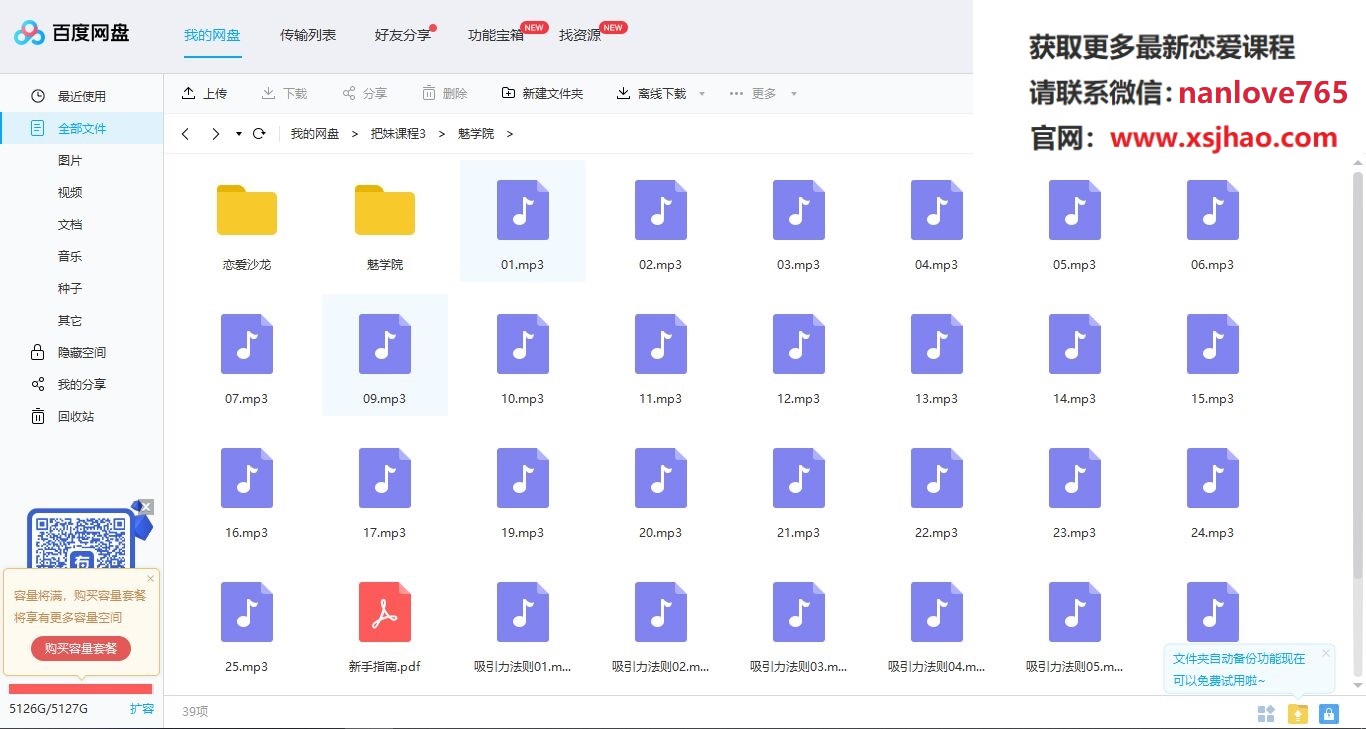Refresh the current folder listing

pos(259,134)
